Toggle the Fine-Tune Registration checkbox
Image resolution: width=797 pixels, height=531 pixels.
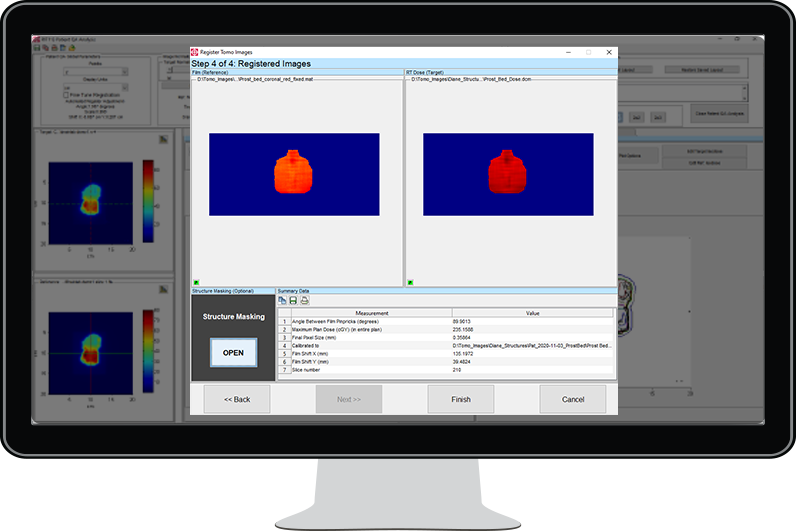pos(64,94)
